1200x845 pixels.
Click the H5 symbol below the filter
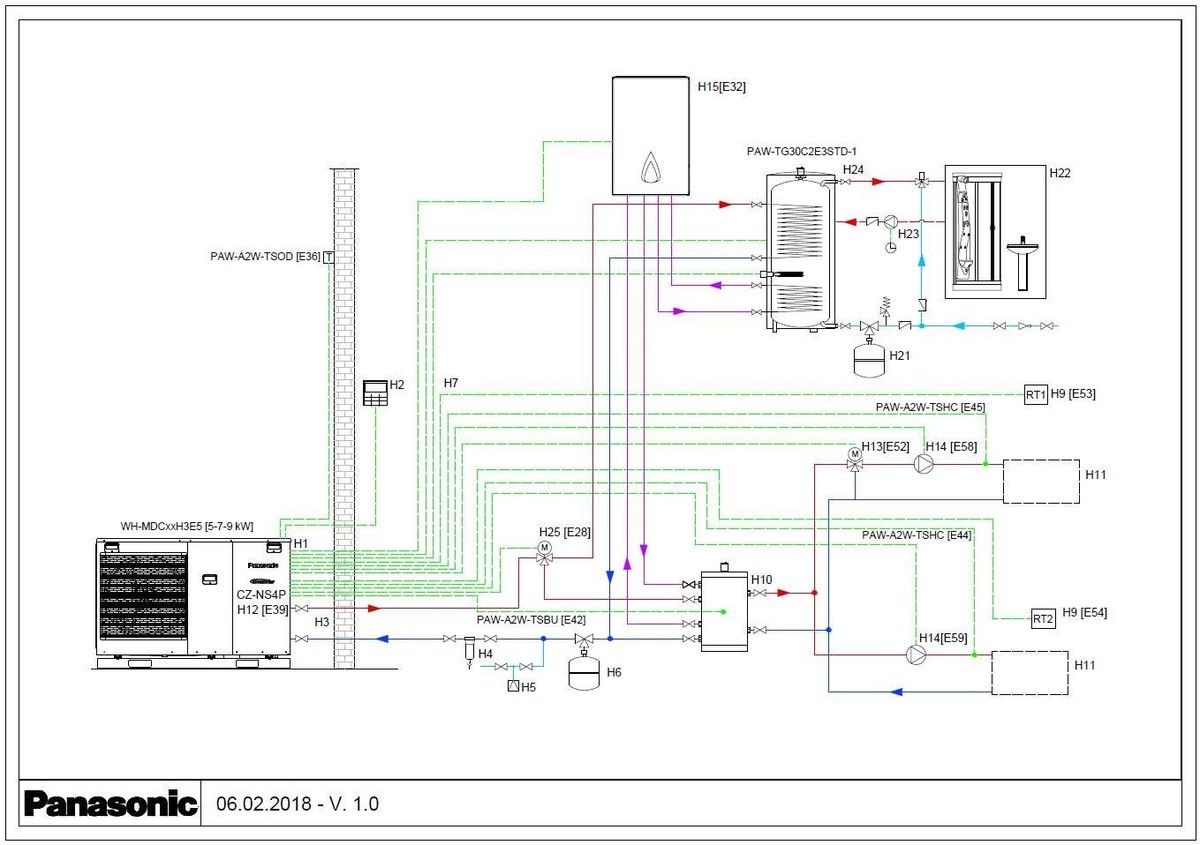(514, 686)
